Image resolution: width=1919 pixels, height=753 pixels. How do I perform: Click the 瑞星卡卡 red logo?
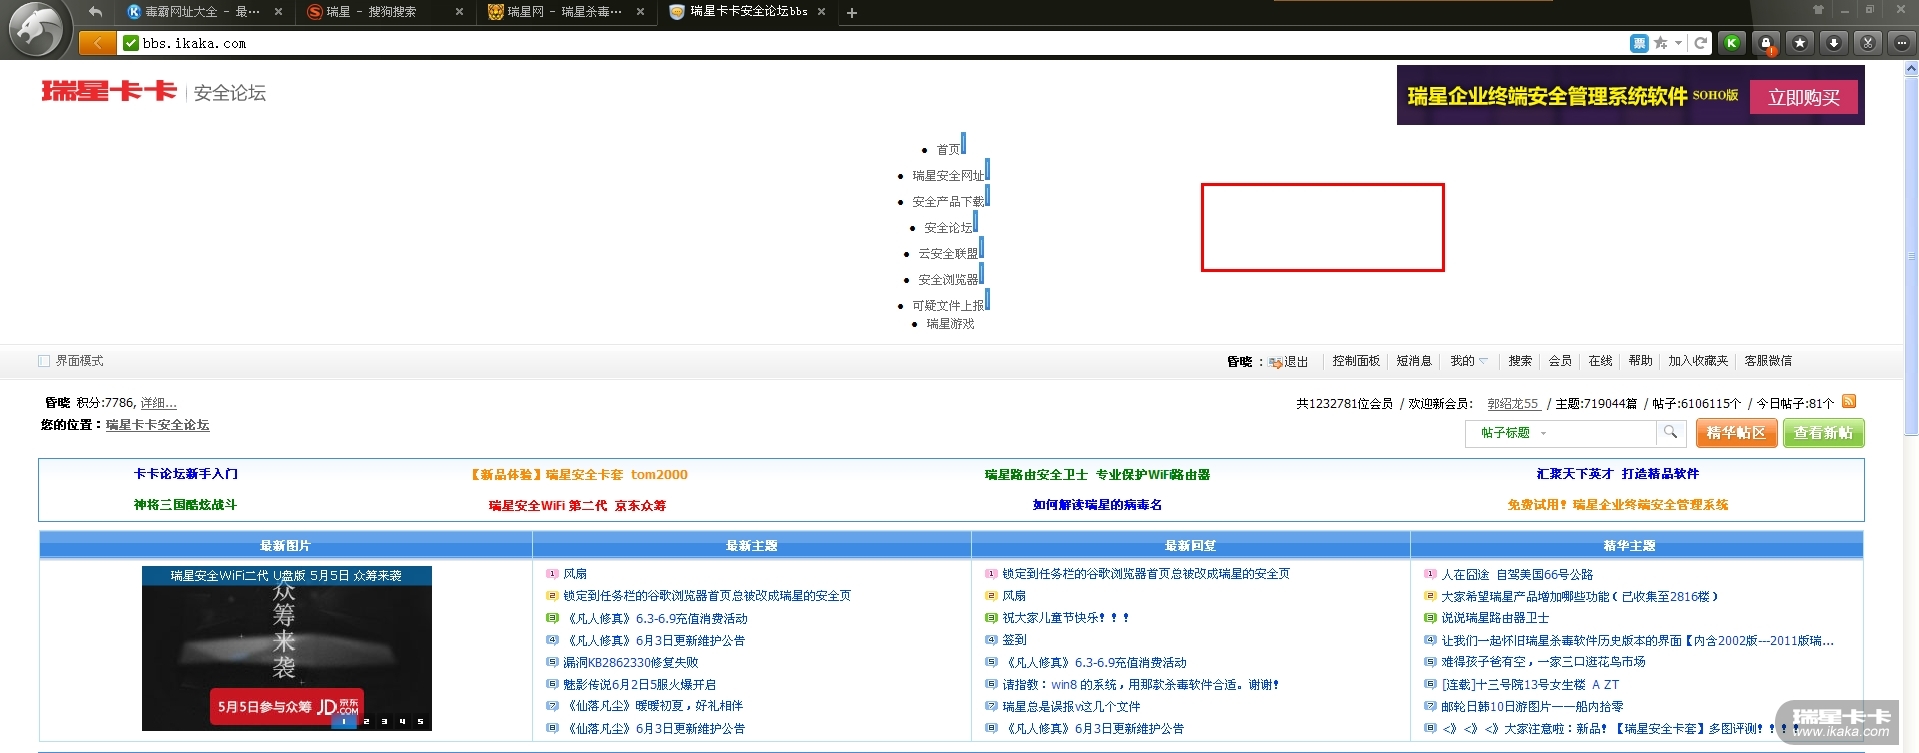click(109, 91)
